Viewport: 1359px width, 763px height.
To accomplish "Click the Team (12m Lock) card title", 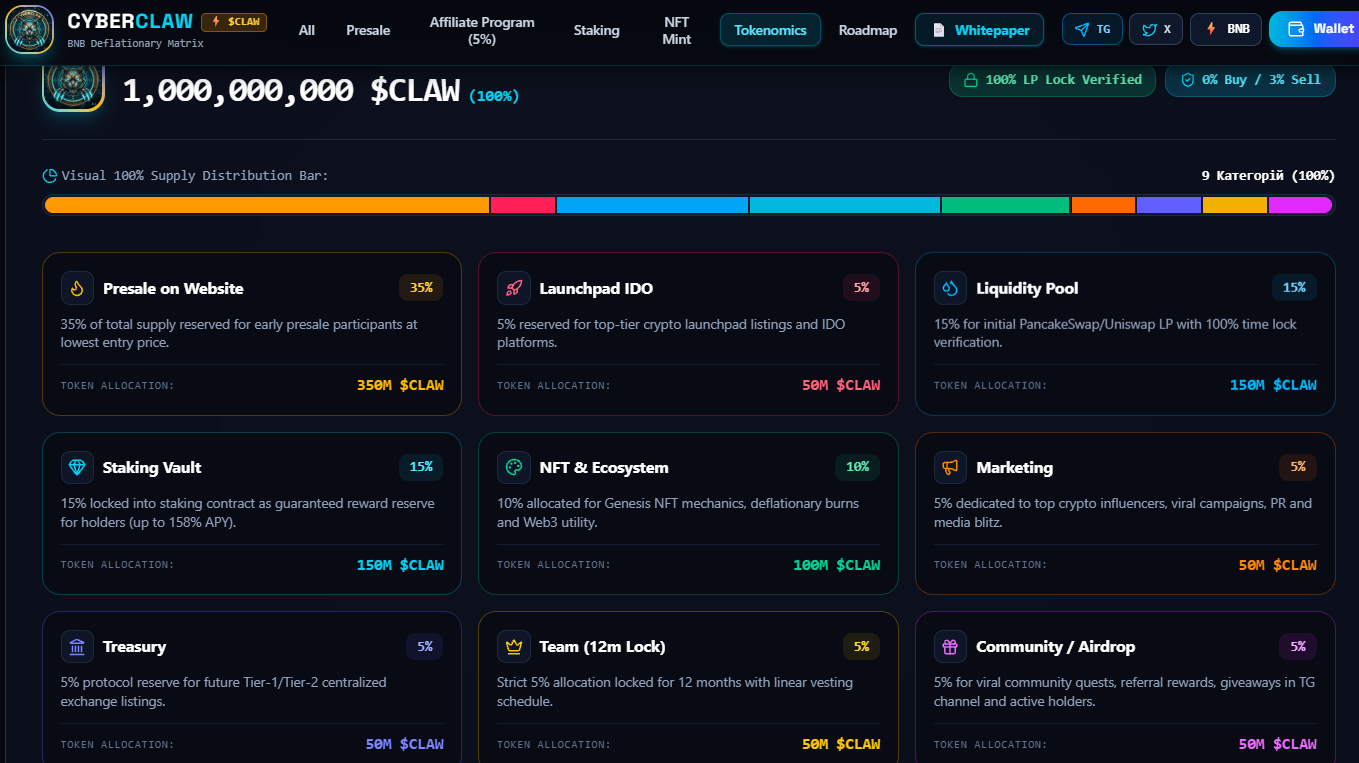I will coord(602,646).
